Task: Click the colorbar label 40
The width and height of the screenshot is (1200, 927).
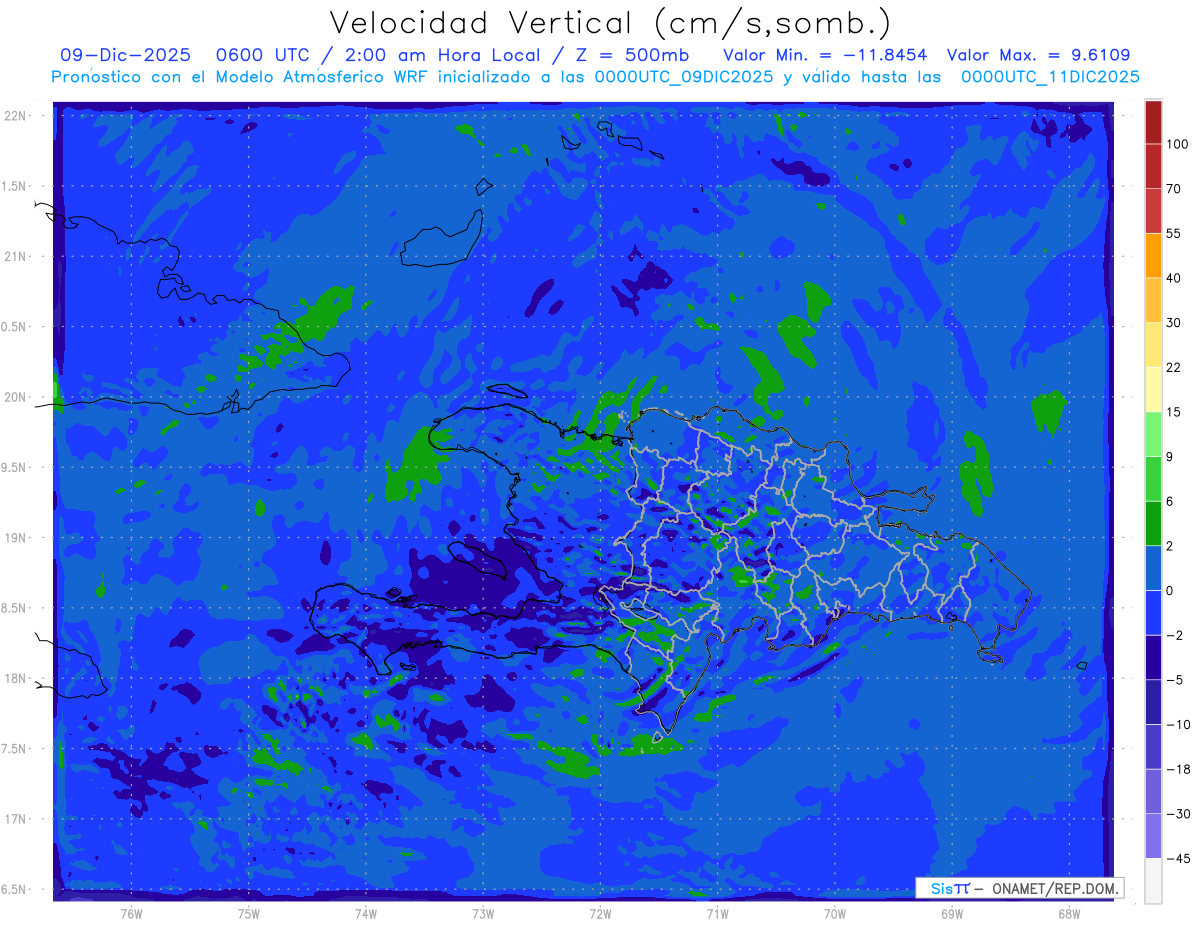Action: (x=1174, y=278)
